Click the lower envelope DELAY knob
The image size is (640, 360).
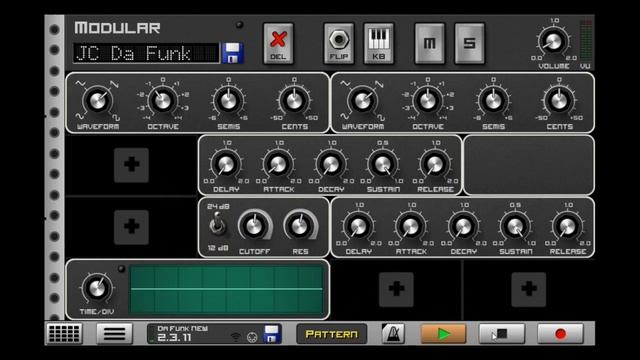click(x=358, y=226)
